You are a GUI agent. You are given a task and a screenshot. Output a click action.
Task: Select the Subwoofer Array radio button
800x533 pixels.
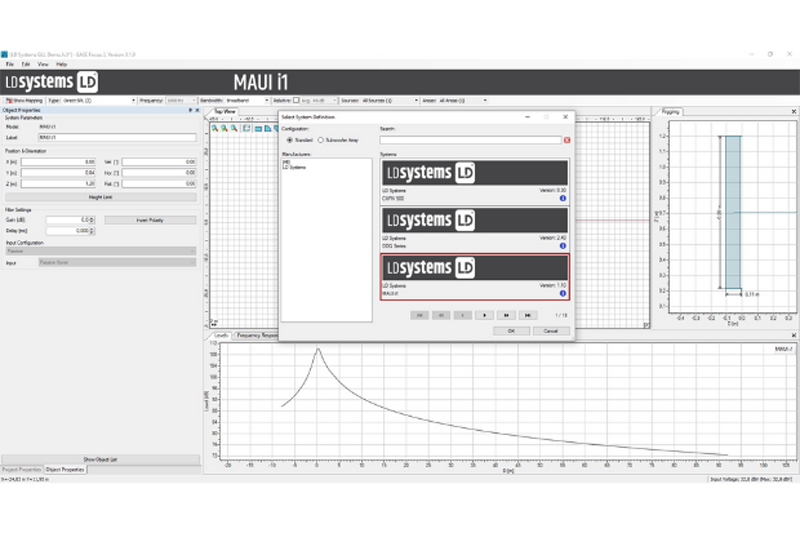(x=320, y=140)
